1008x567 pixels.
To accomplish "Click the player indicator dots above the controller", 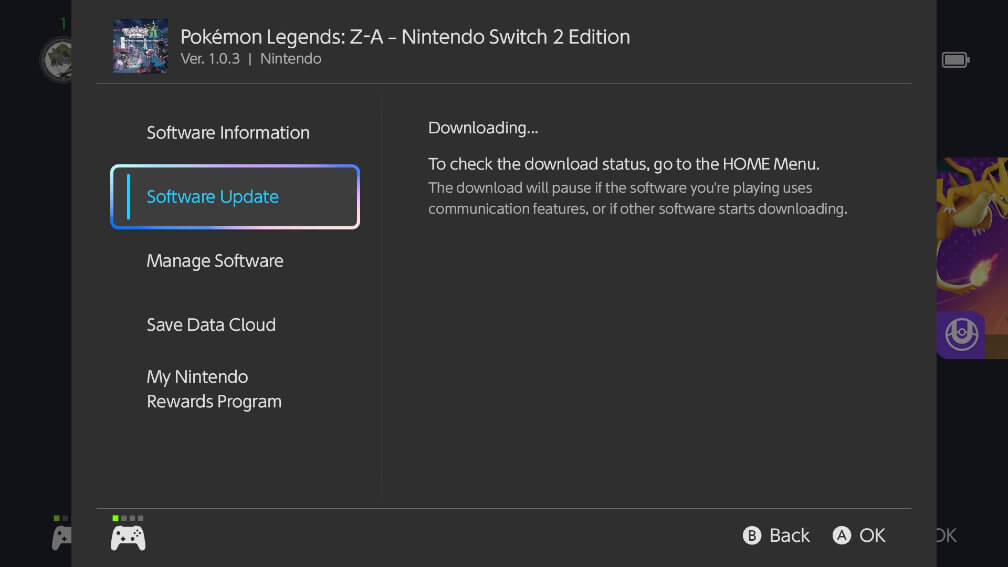I will pyautogui.click(x=128, y=518).
